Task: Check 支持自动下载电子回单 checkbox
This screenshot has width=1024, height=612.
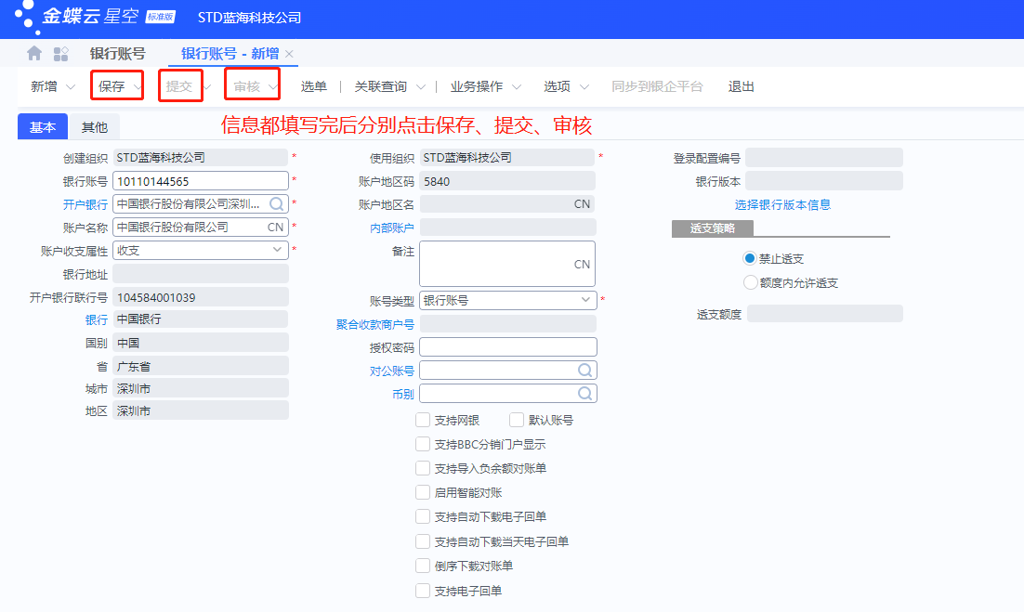Action: tap(423, 517)
